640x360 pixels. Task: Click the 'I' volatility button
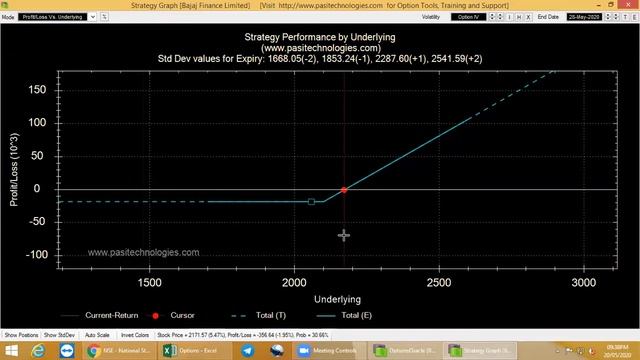pyautogui.click(x=509, y=17)
